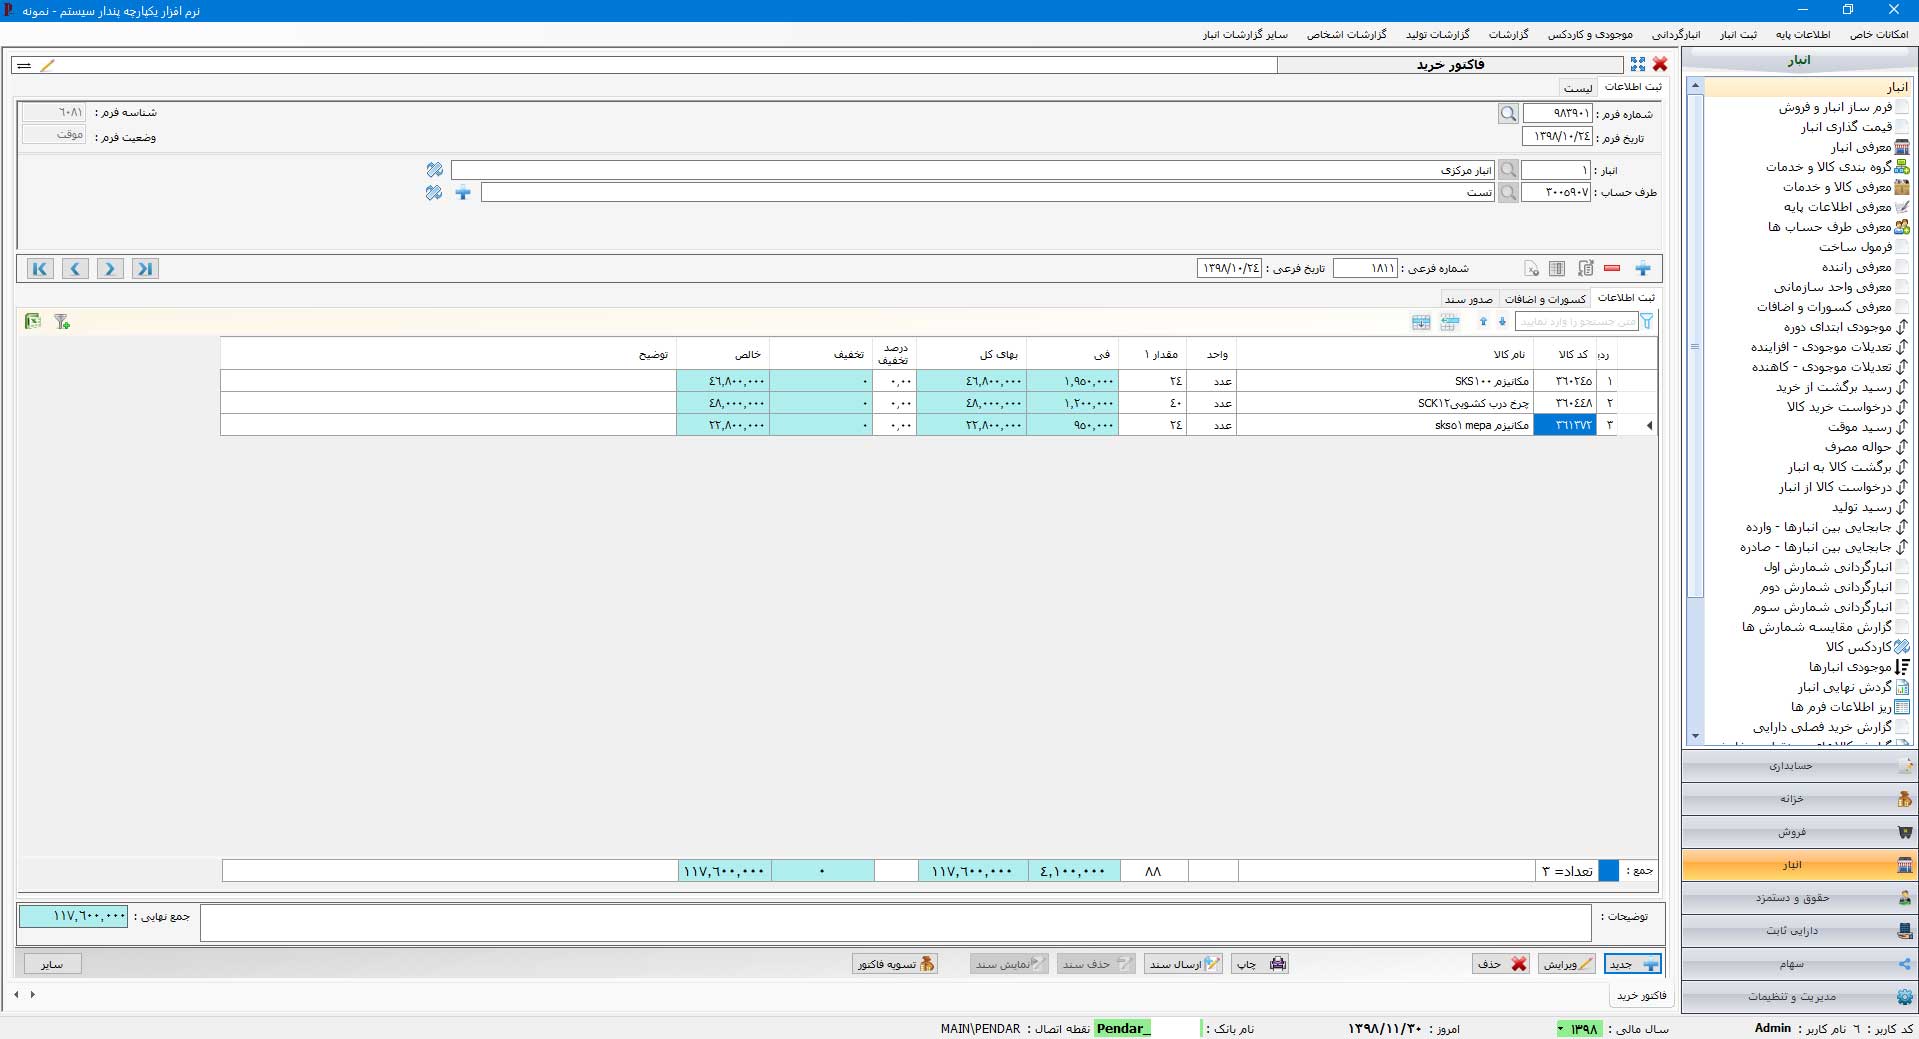This screenshot has height=1039, width=1919.
Task: Move the row up with the blue up arrow
Action: [x=1483, y=321]
